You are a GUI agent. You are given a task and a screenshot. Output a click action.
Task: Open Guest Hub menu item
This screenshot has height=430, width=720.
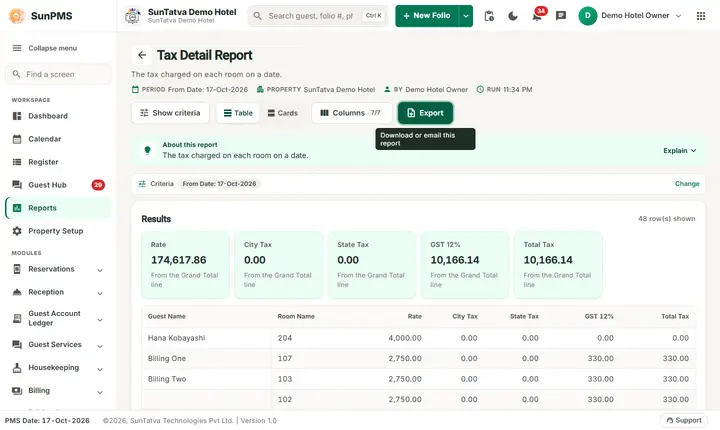[x=58, y=185]
